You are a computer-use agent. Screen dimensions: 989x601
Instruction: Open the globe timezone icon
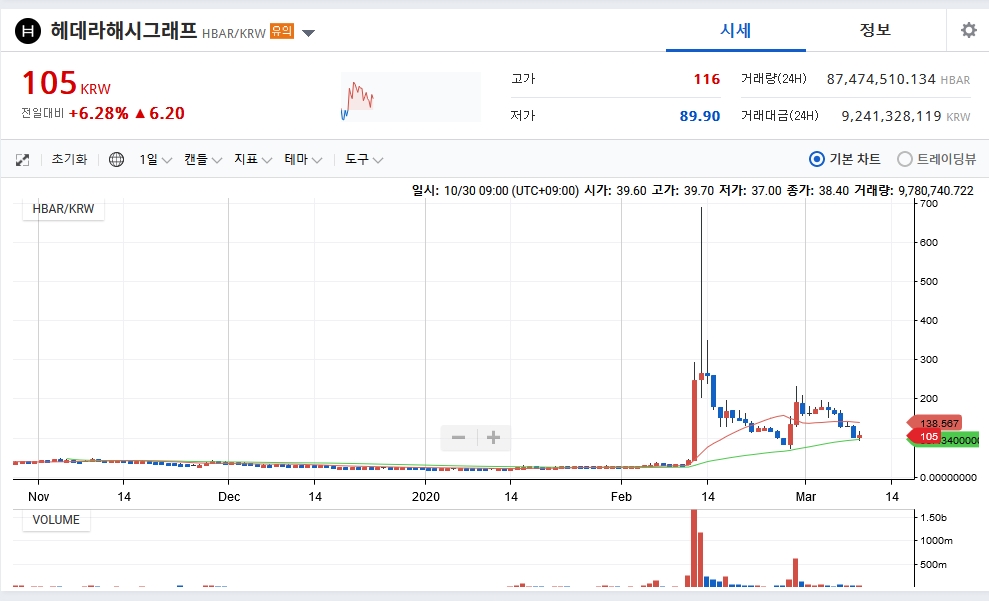click(116, 160)
